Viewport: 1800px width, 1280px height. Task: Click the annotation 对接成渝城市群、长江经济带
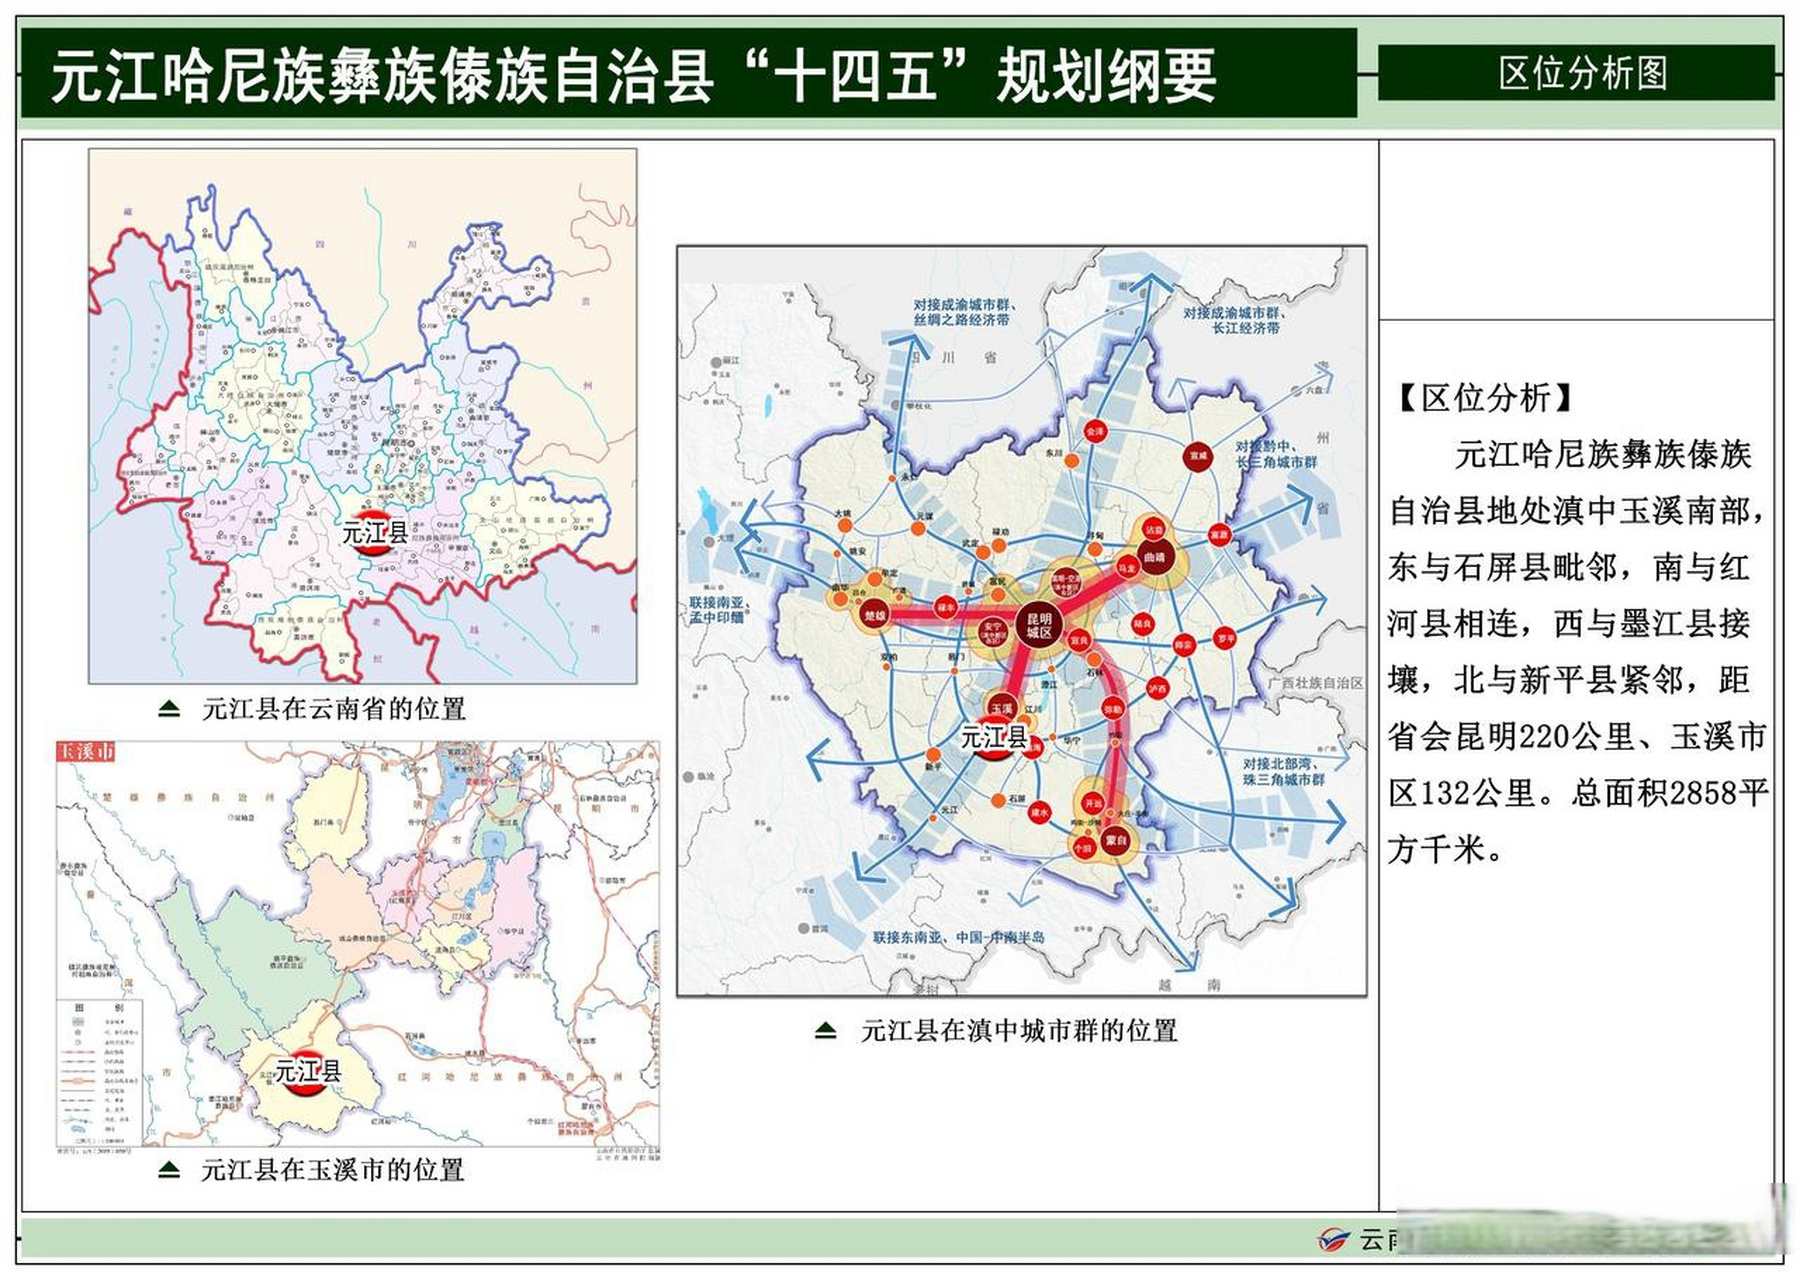(x=1234, y=320)
